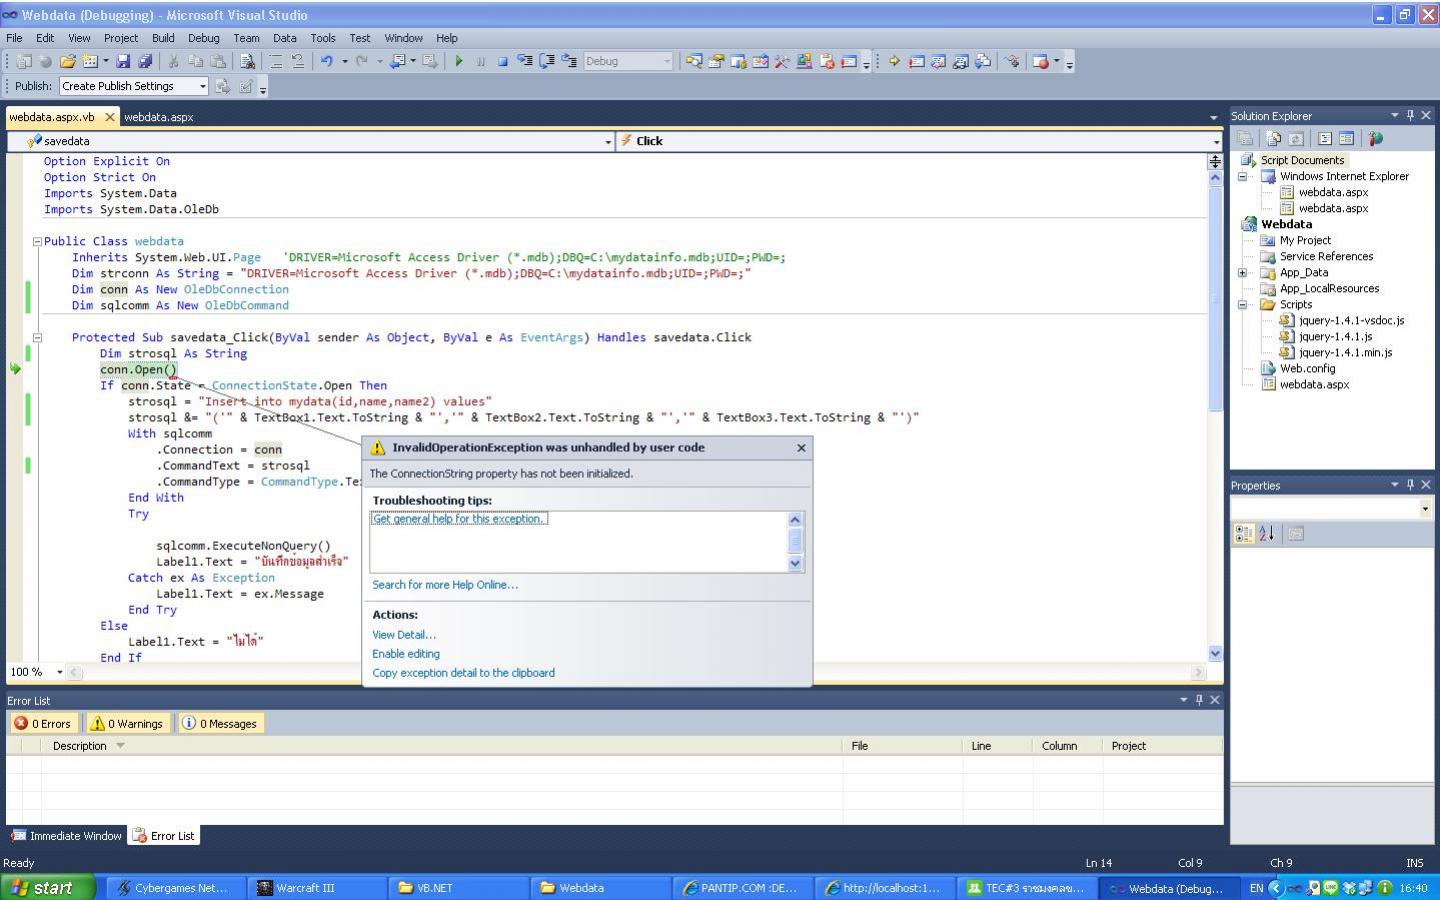Save the file with the disk icon
1440x900 pixels.
point(123,61)
